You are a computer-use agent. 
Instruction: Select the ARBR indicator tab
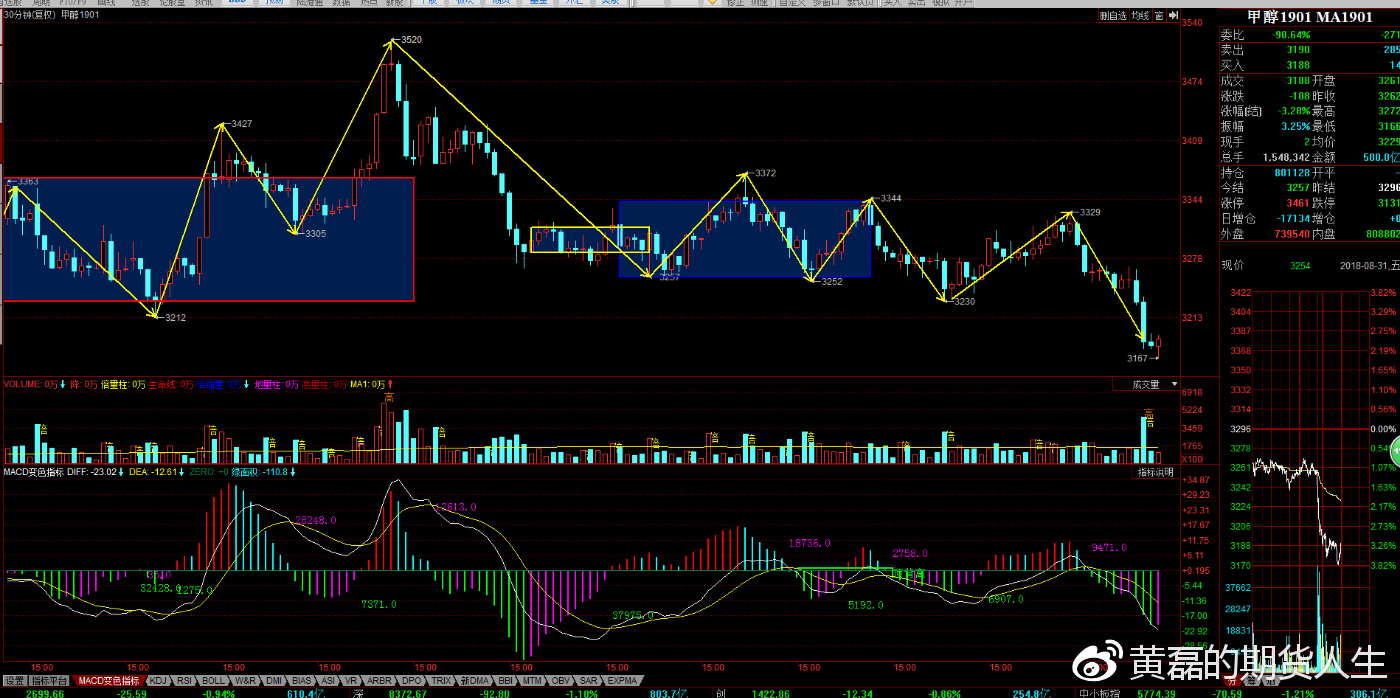(380, 680)
